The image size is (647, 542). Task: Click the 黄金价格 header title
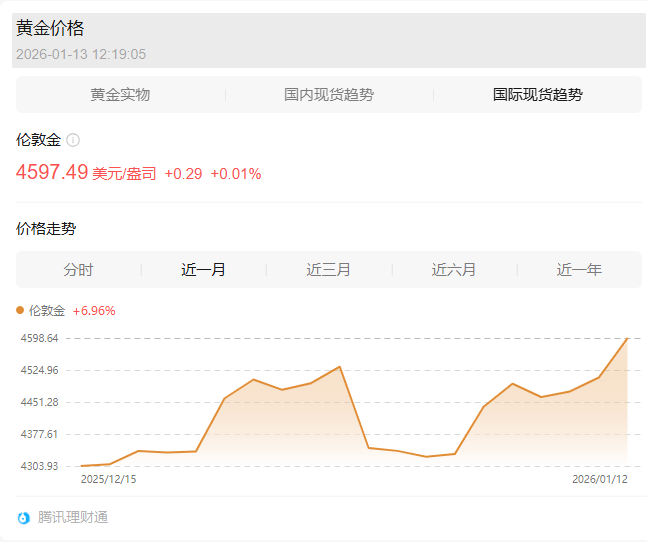click(50, 29)
